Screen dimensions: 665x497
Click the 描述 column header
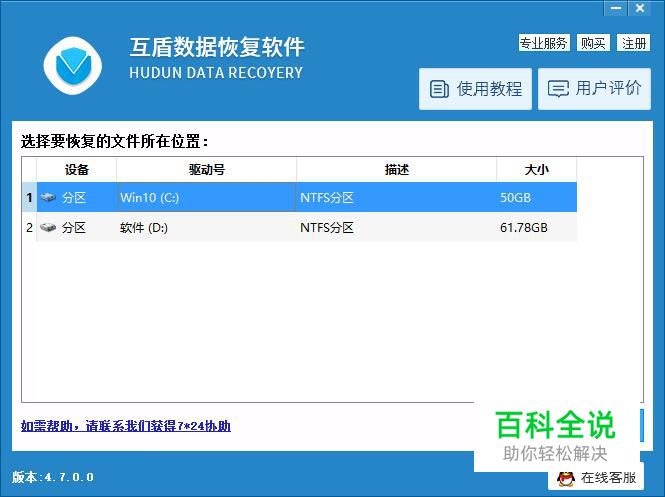[397, 170]
